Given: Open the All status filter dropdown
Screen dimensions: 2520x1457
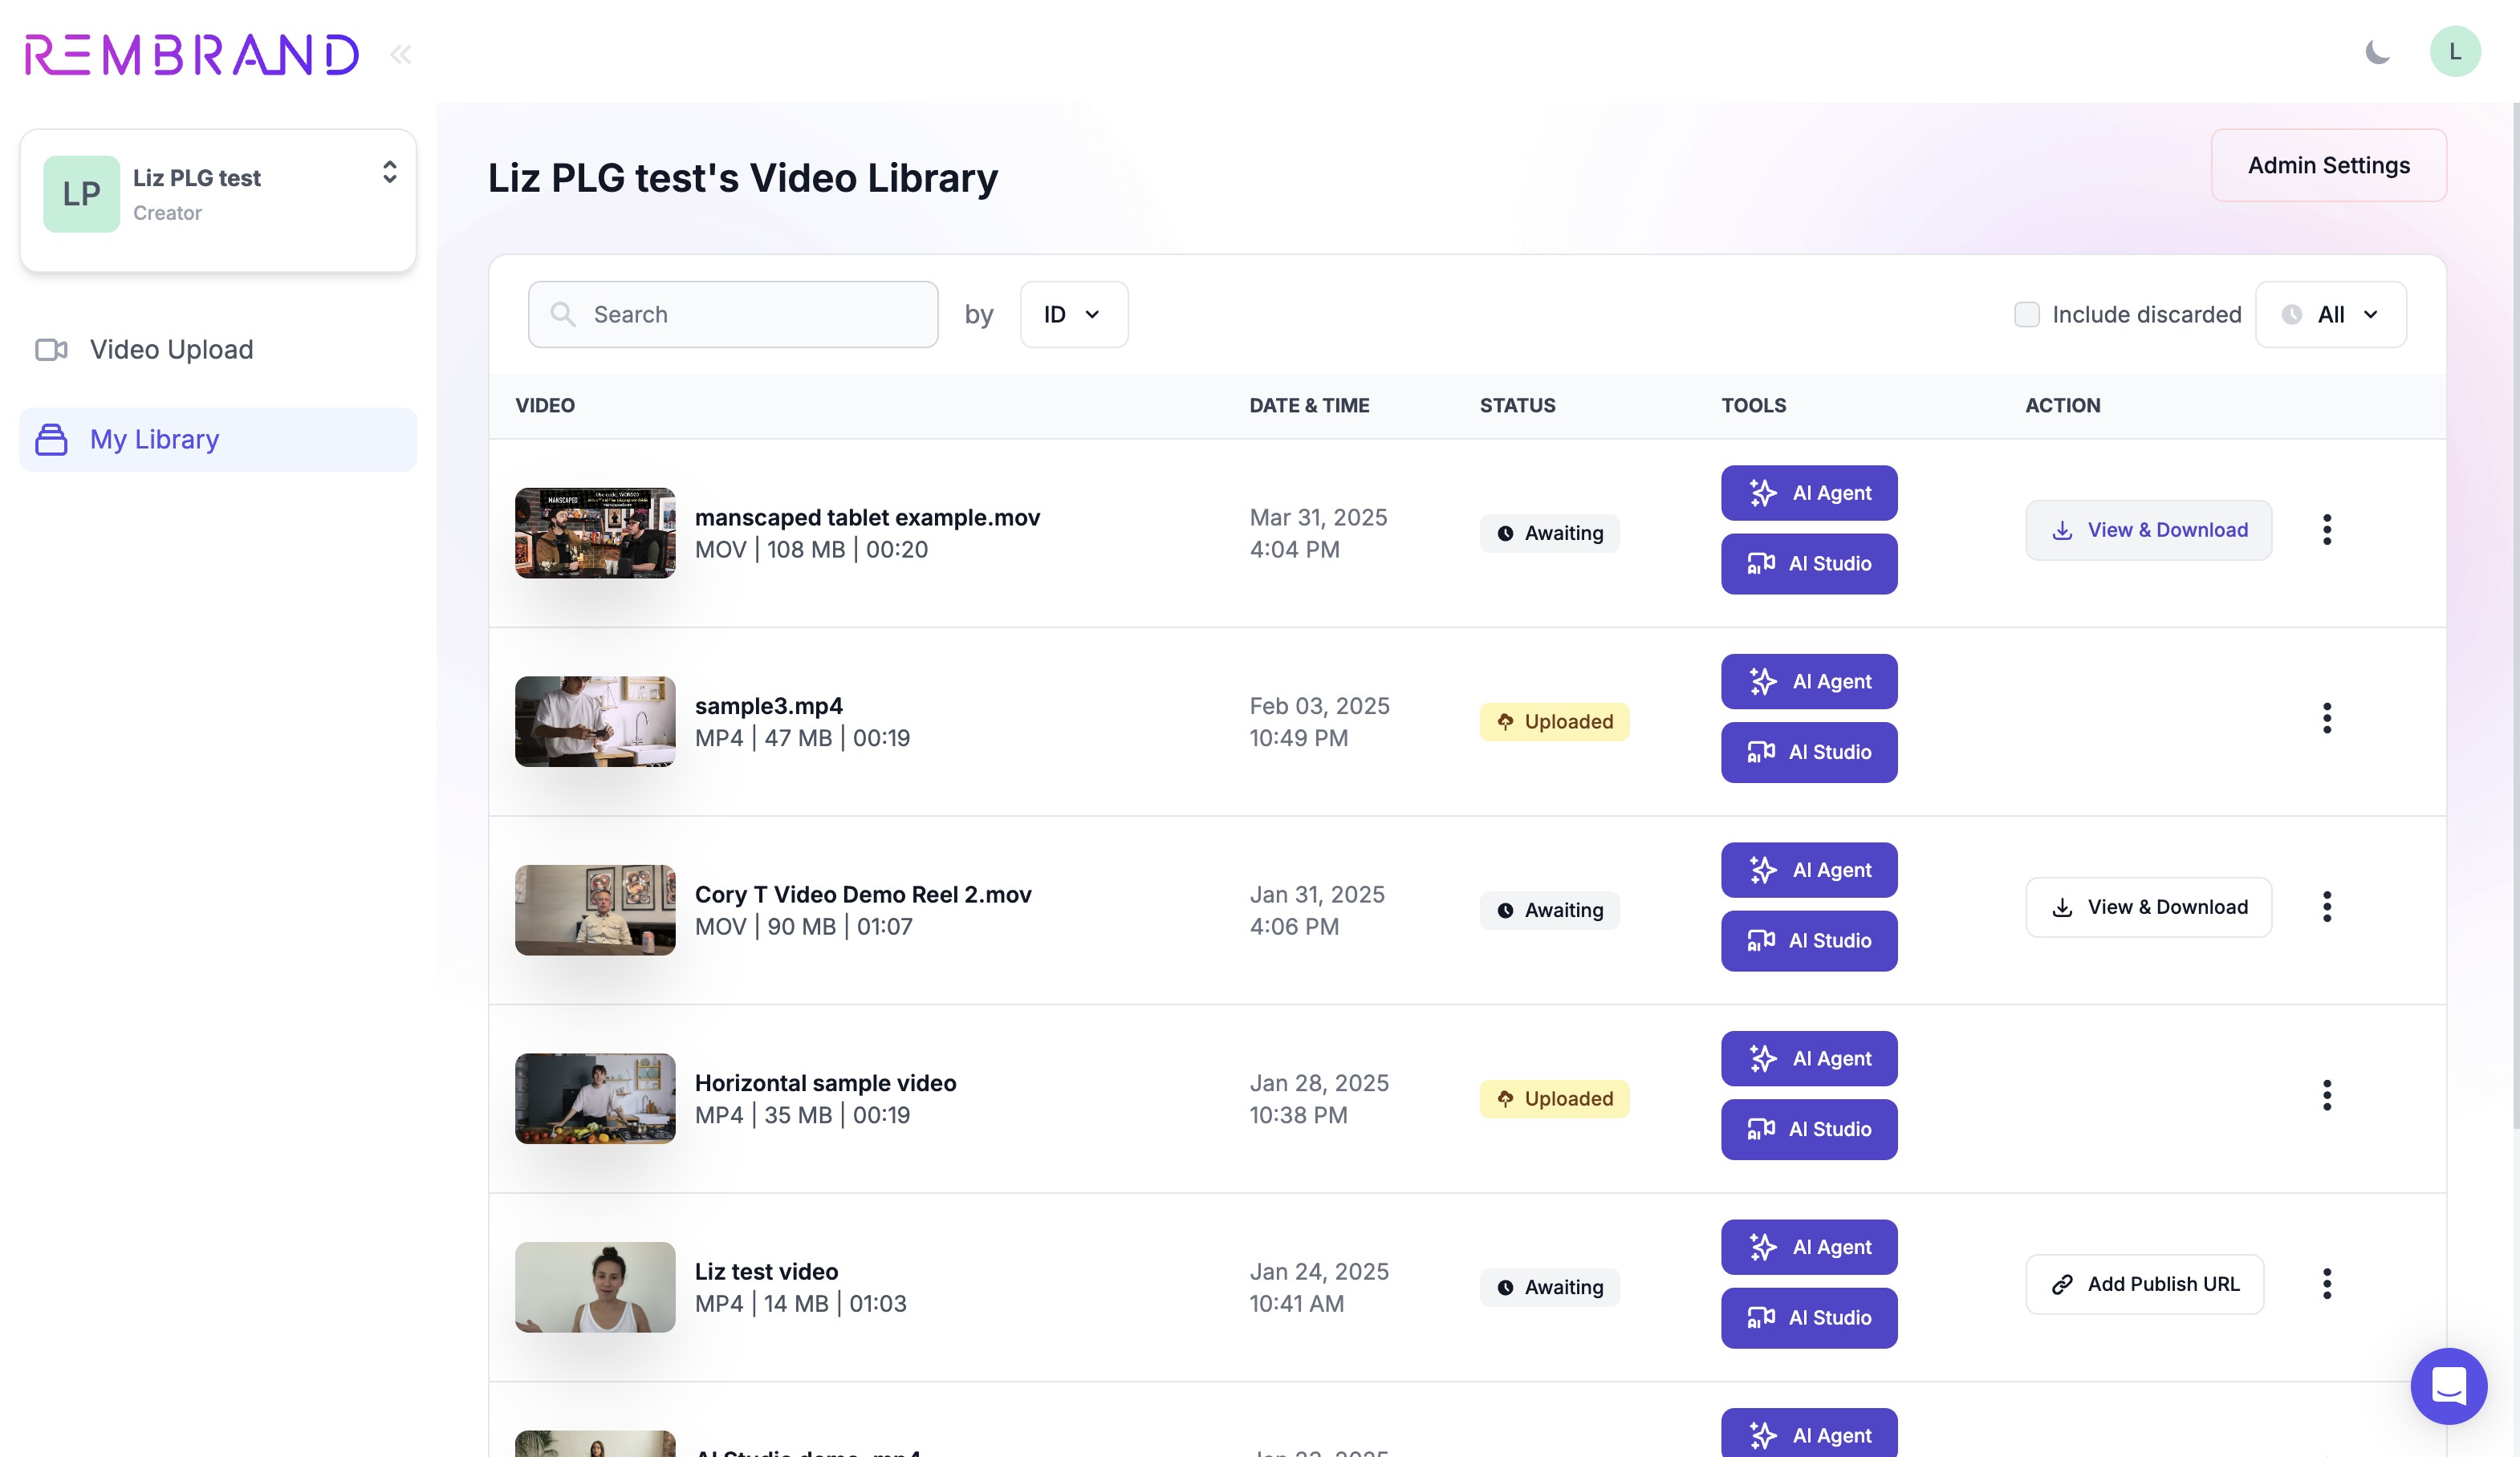Looking at the screenshot, I should pos(2330,314).
